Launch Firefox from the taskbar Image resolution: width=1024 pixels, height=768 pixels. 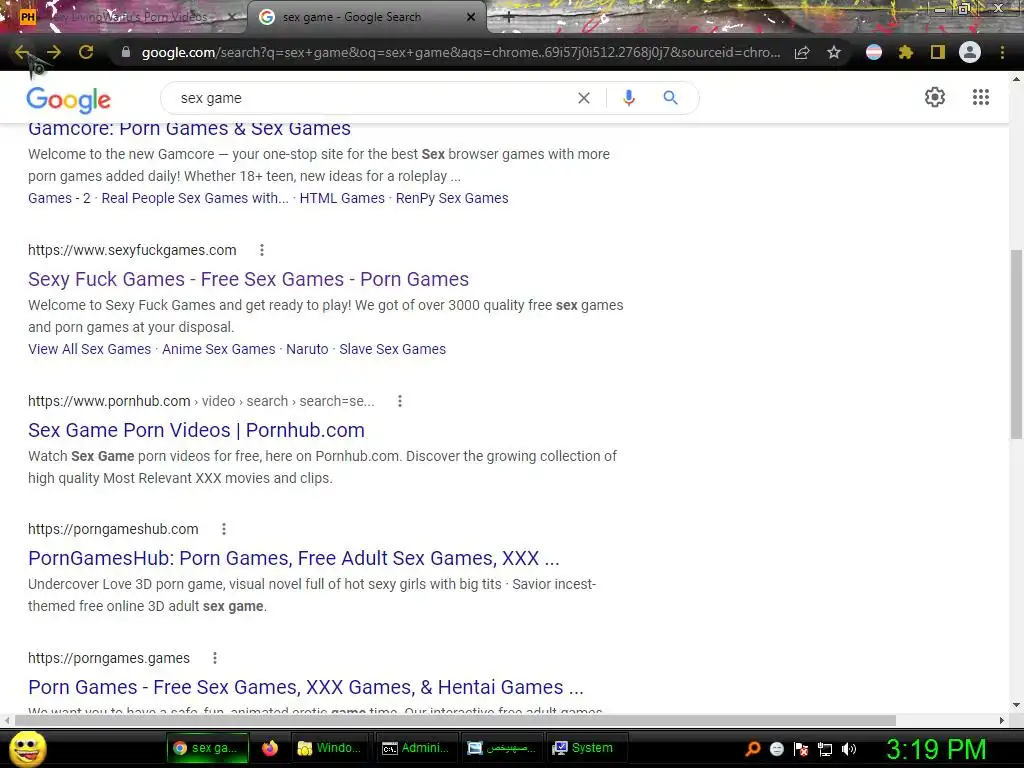270,748
